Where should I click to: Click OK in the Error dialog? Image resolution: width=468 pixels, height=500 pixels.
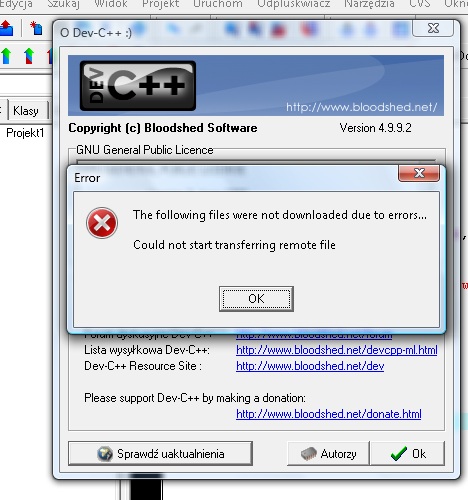pos(256,299)
